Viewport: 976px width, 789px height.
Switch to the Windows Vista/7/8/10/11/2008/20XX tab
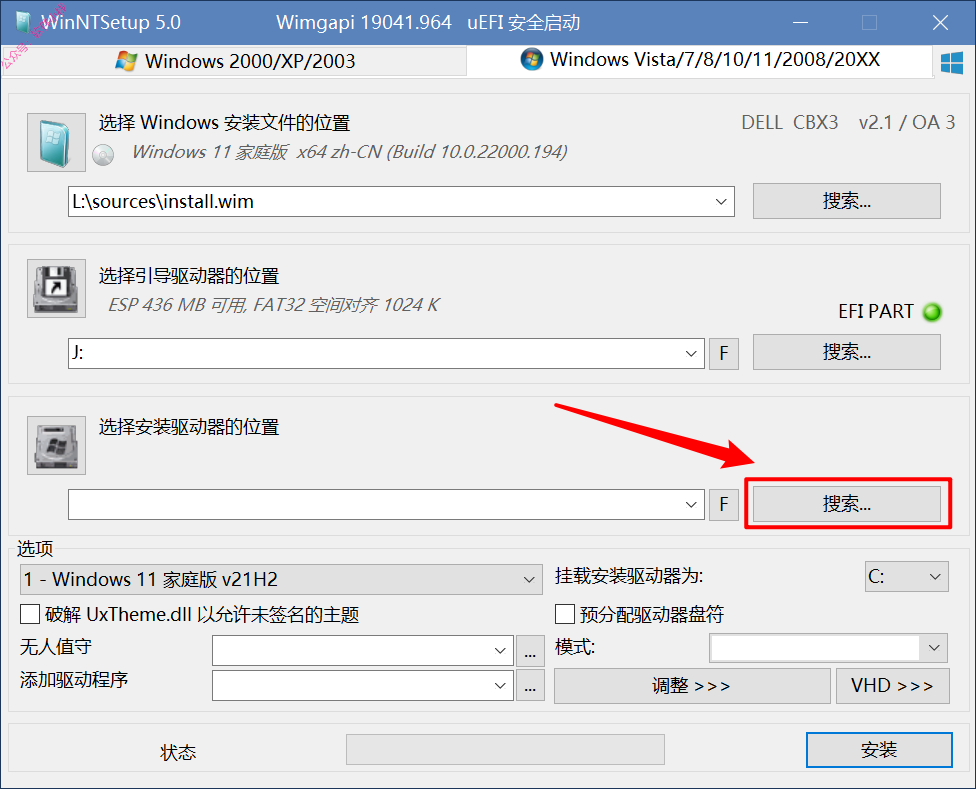point(700,60)
